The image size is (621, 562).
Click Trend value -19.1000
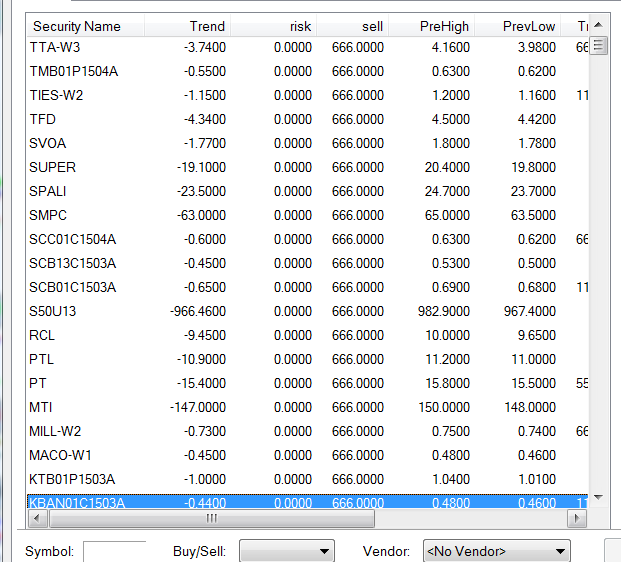(201, 168)
